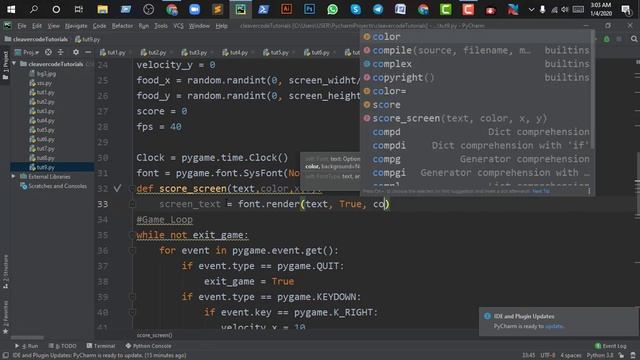Click the volume icon in system tray

[564, 9]
